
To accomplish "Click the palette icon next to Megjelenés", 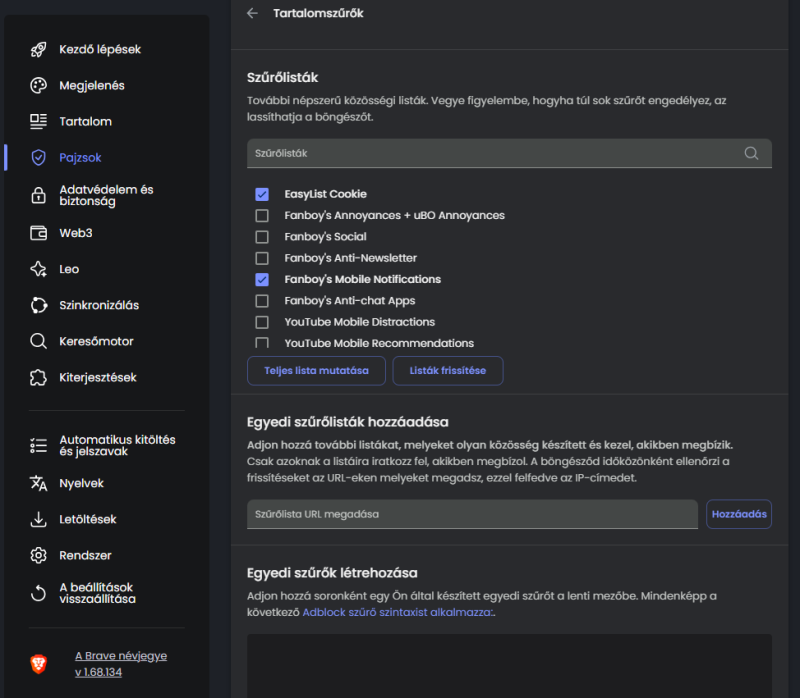I will (x=38, y=86).
